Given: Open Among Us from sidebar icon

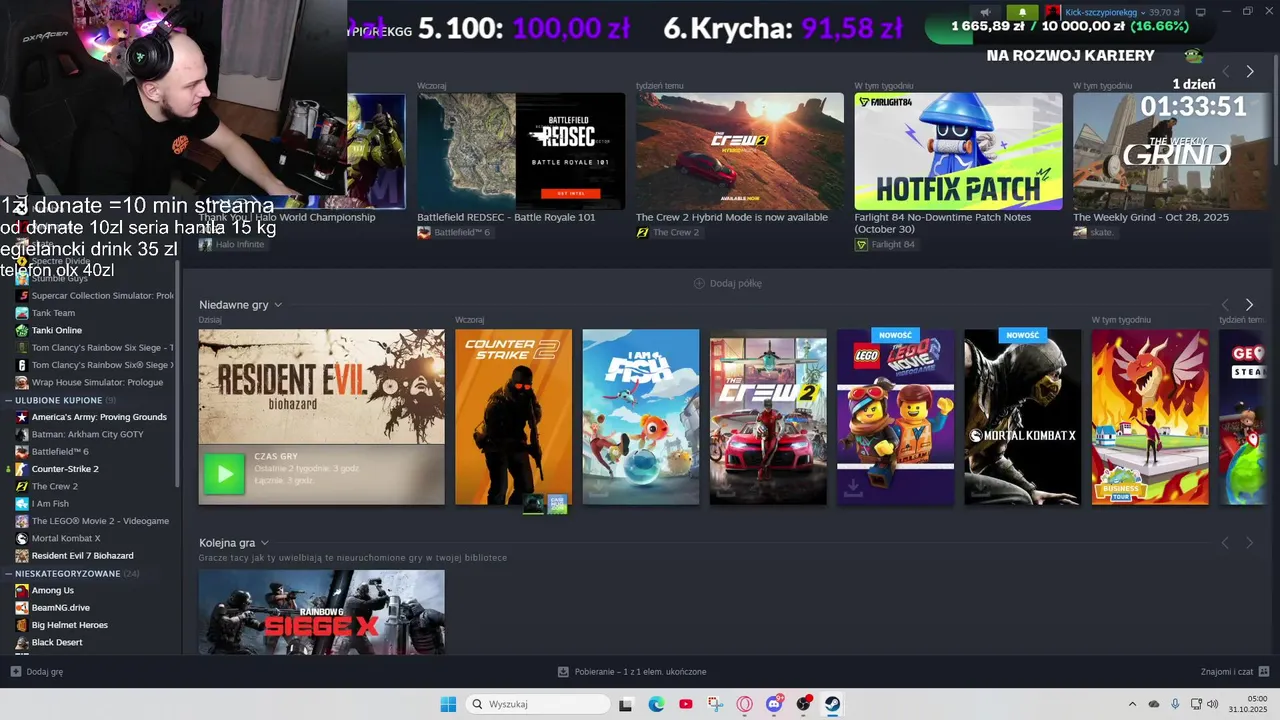Looking at the screenshot, I should (22, 590).
